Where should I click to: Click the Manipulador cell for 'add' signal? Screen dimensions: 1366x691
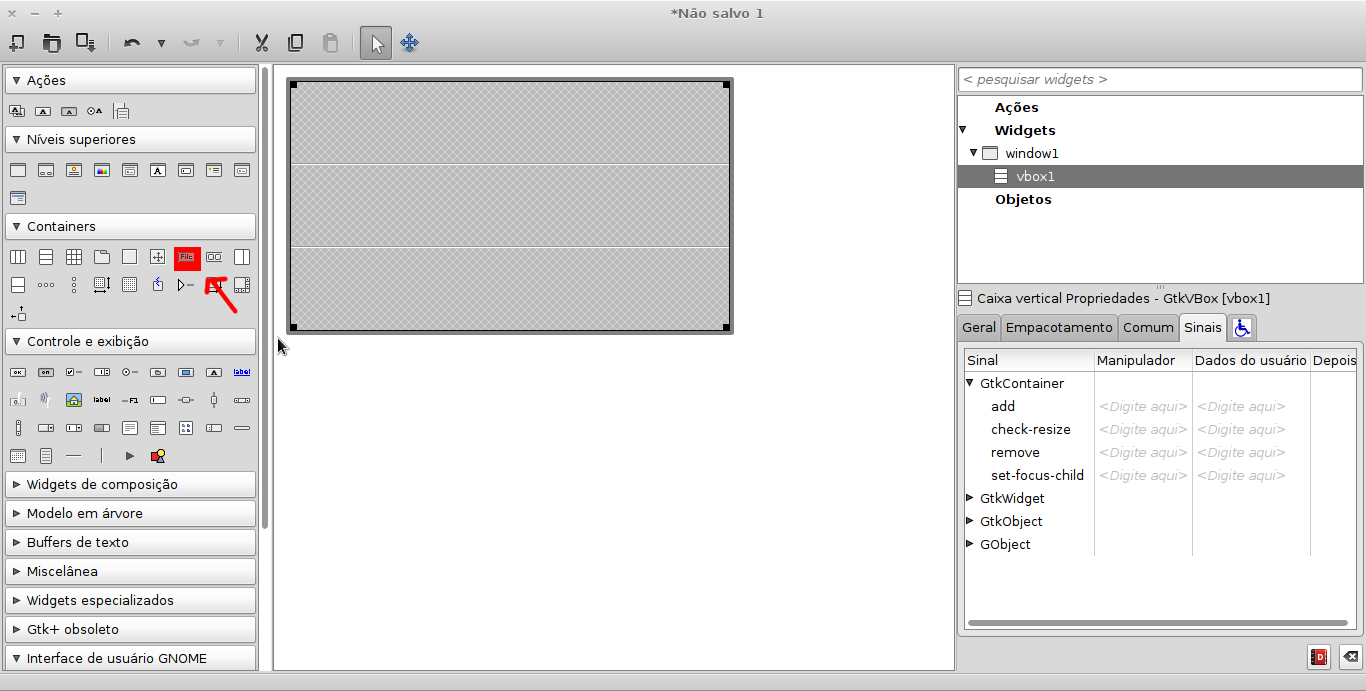point(1143,406)
